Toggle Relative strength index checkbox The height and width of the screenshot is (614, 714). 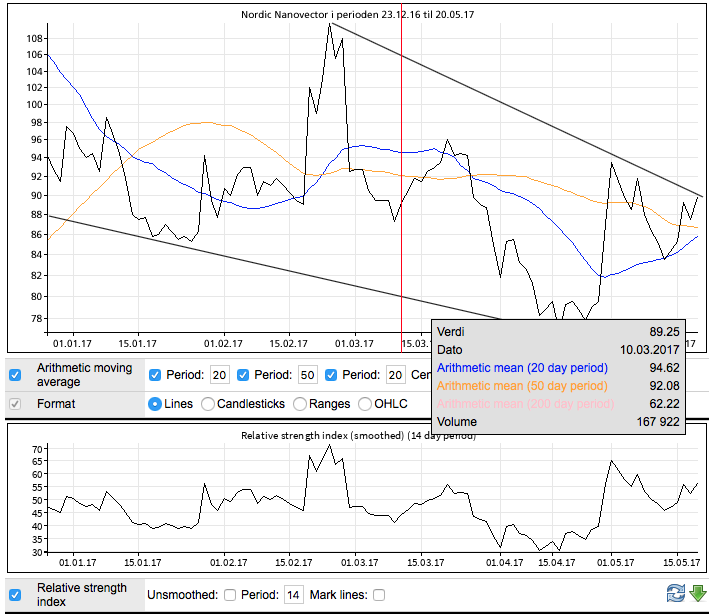click(x=15, y=595)
